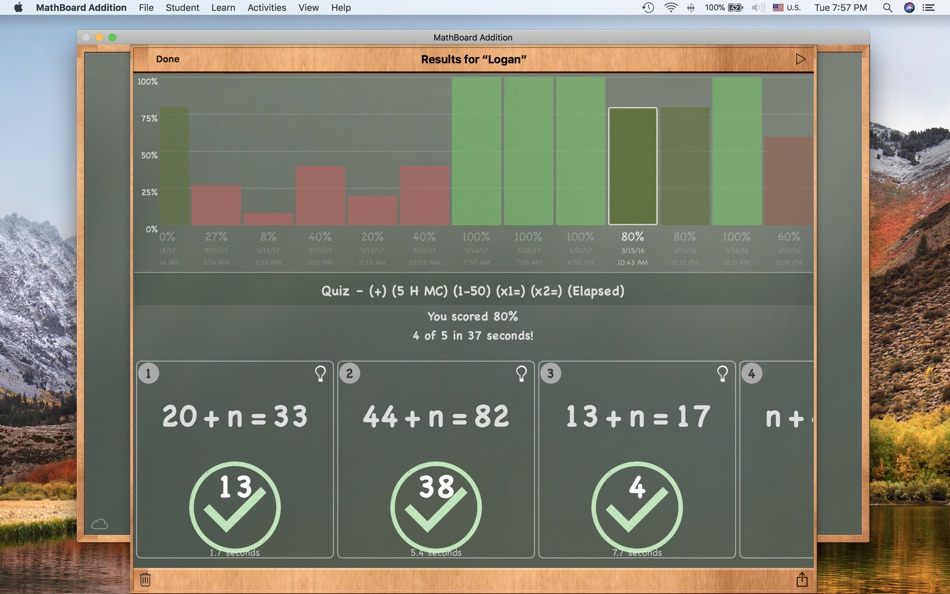Click the problem 4 number badge
The width and height of the screenshot is (950, 594).
[752, 373]
